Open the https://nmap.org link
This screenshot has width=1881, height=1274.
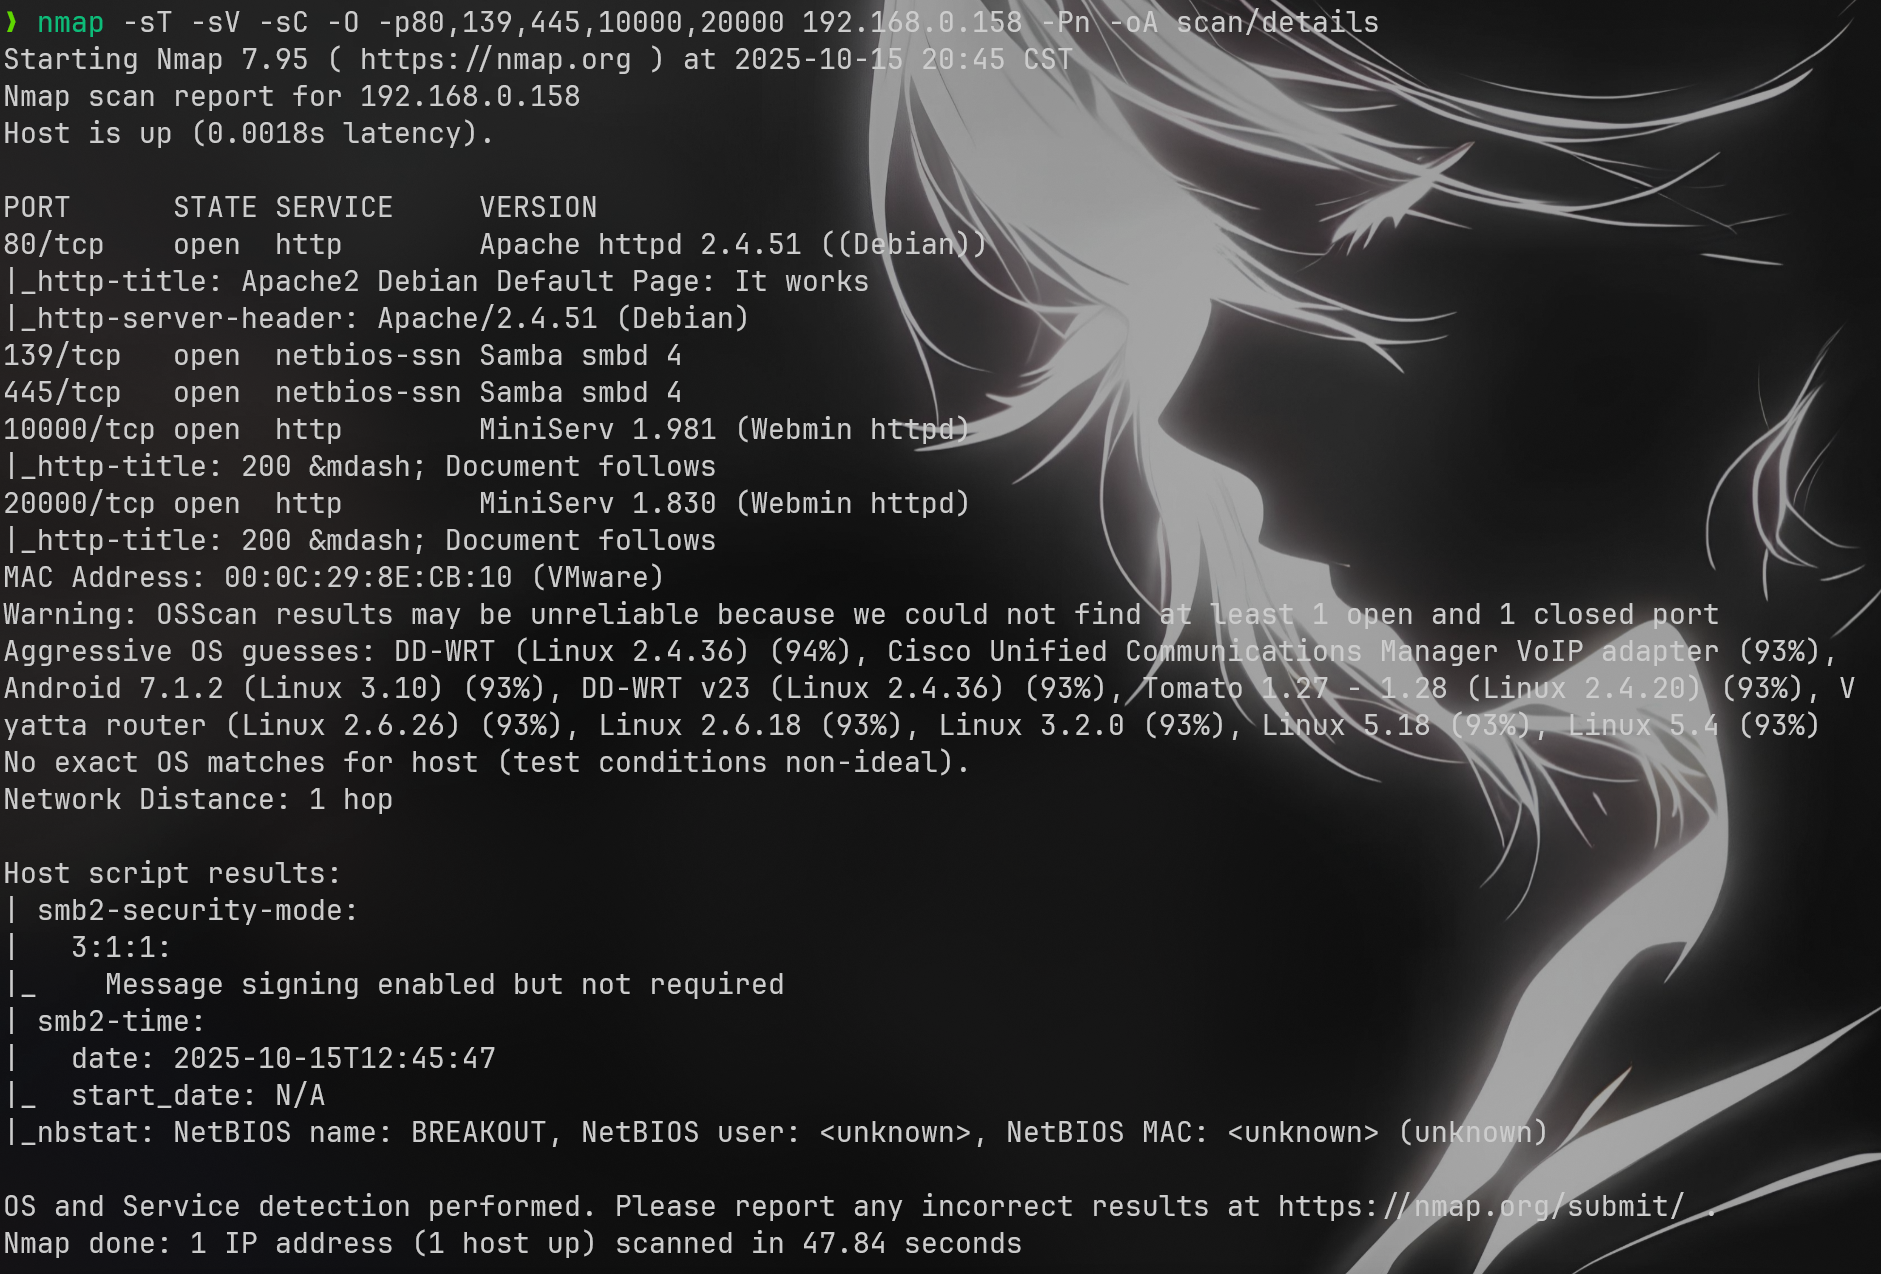point(496,60)
